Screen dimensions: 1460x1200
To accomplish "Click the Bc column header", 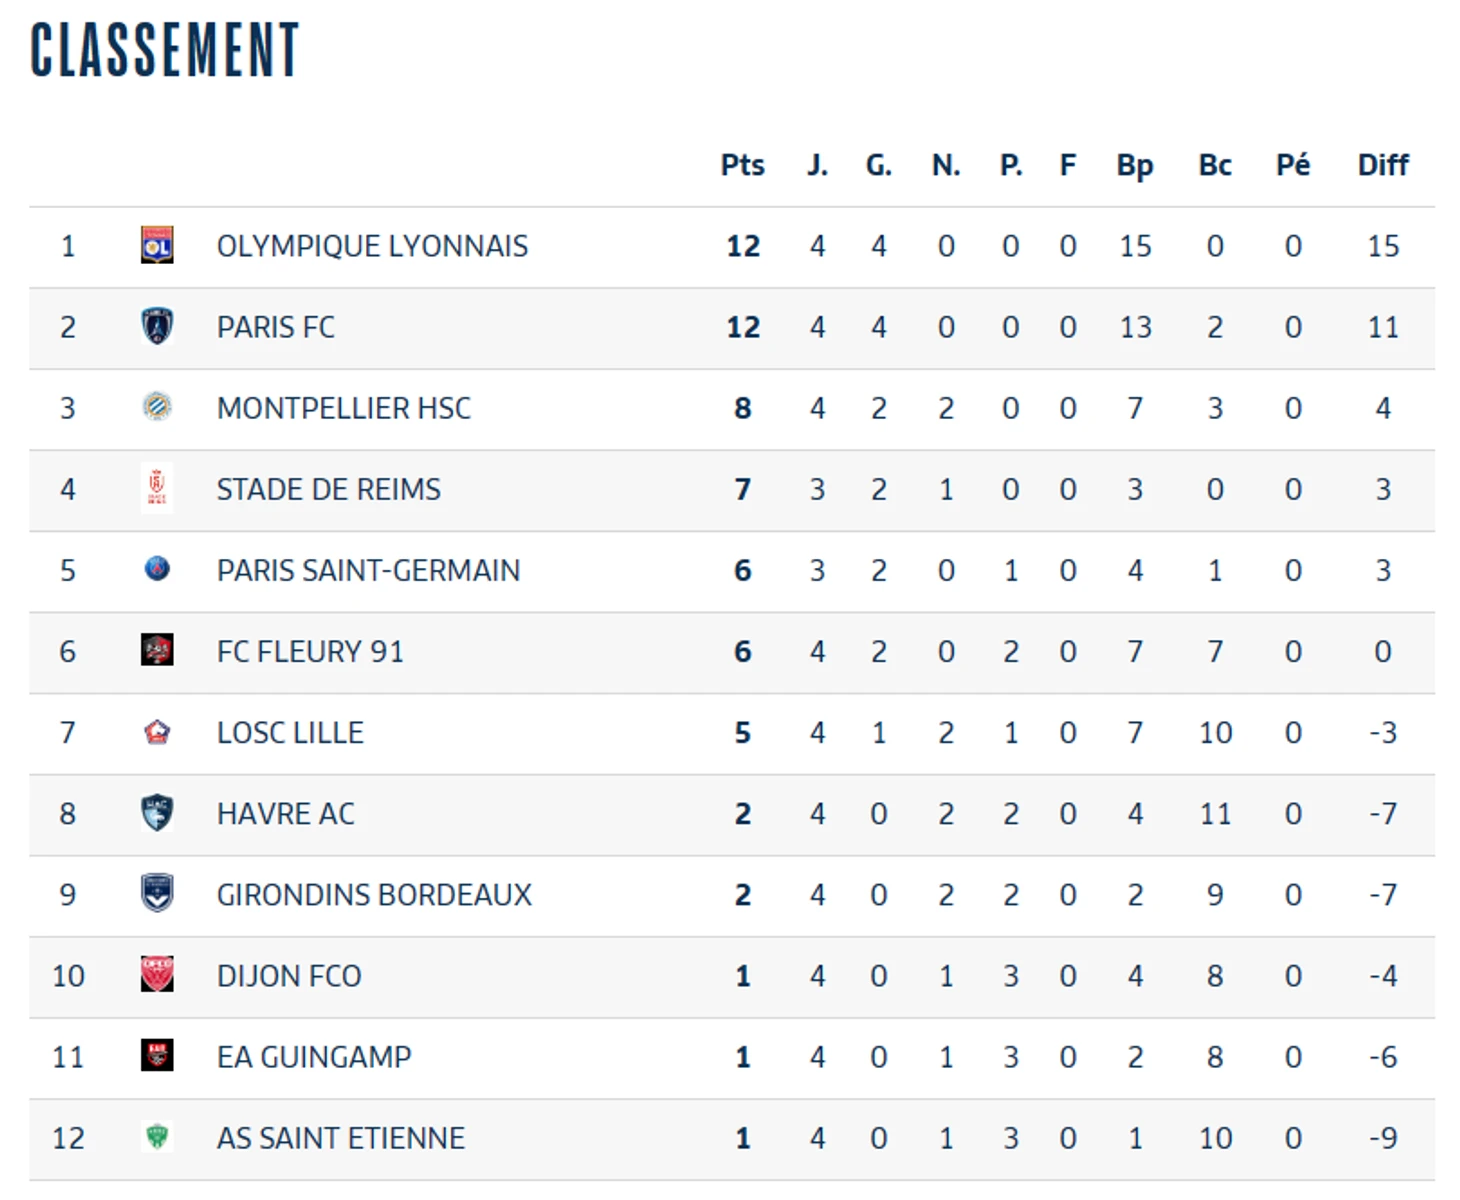I will (1215, 165).
